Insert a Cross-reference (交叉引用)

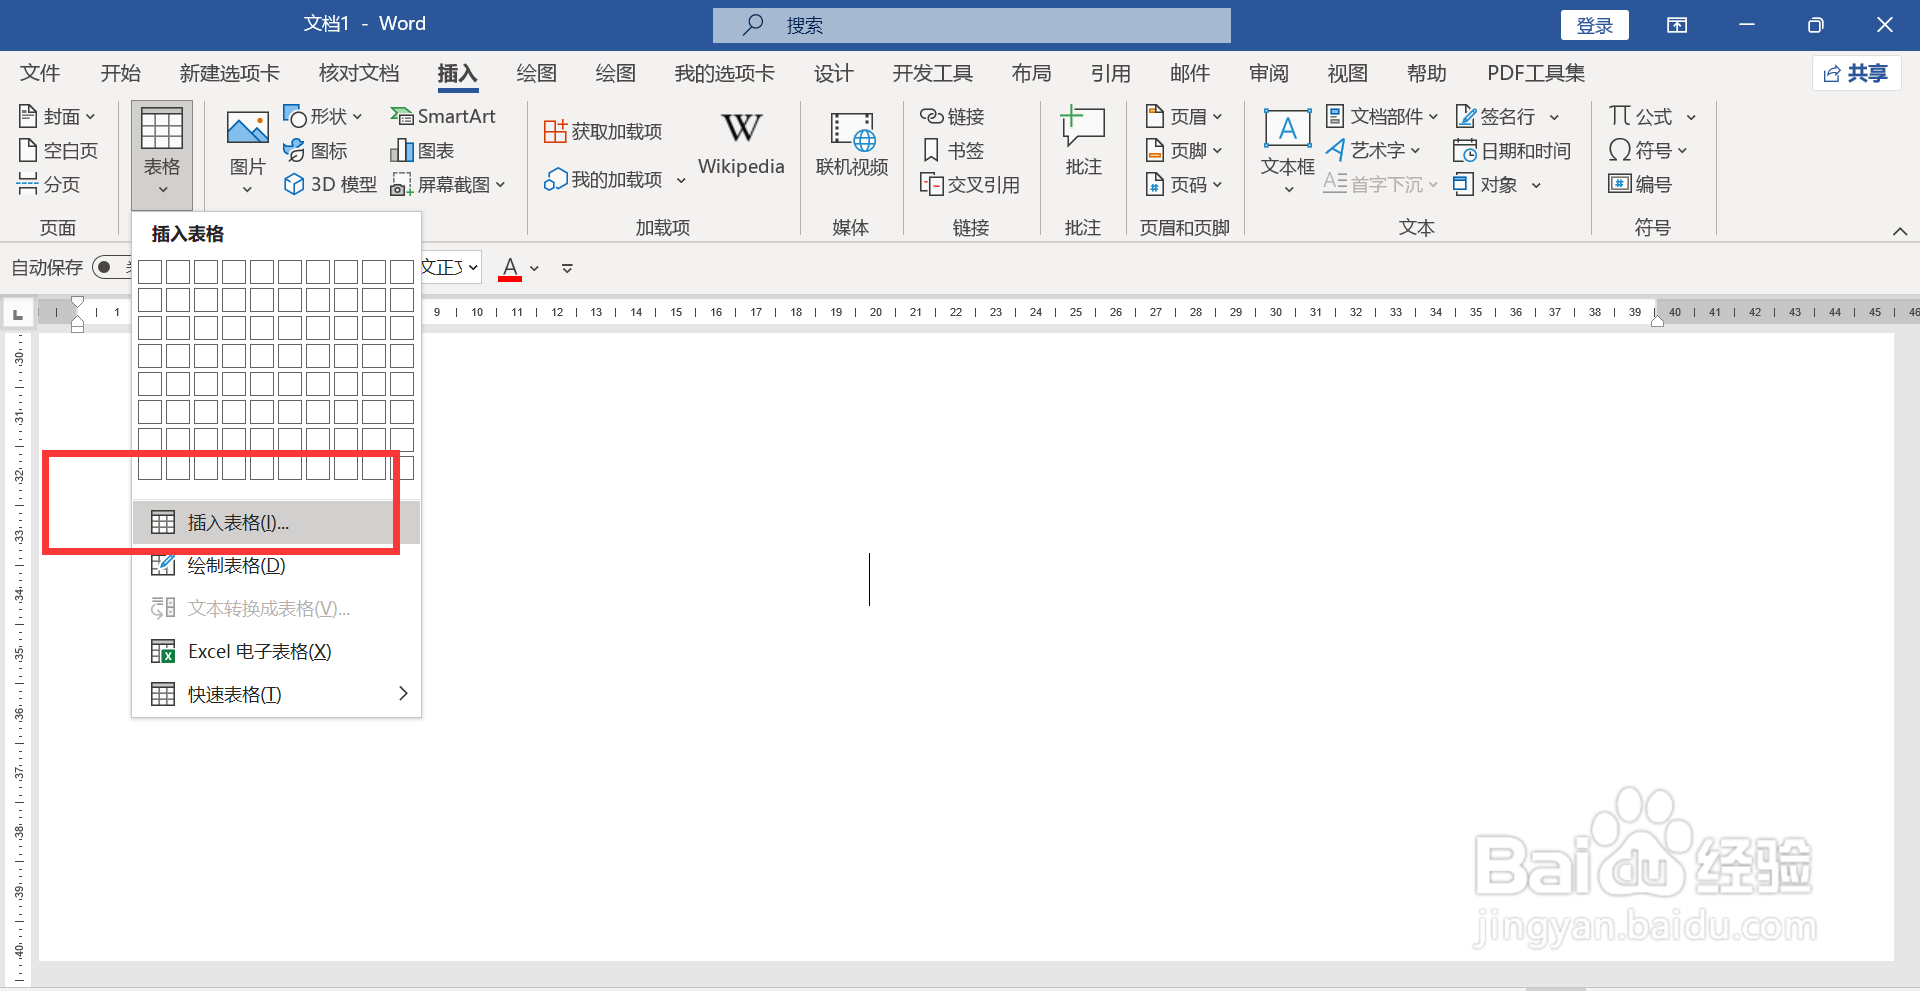[970, 185]
